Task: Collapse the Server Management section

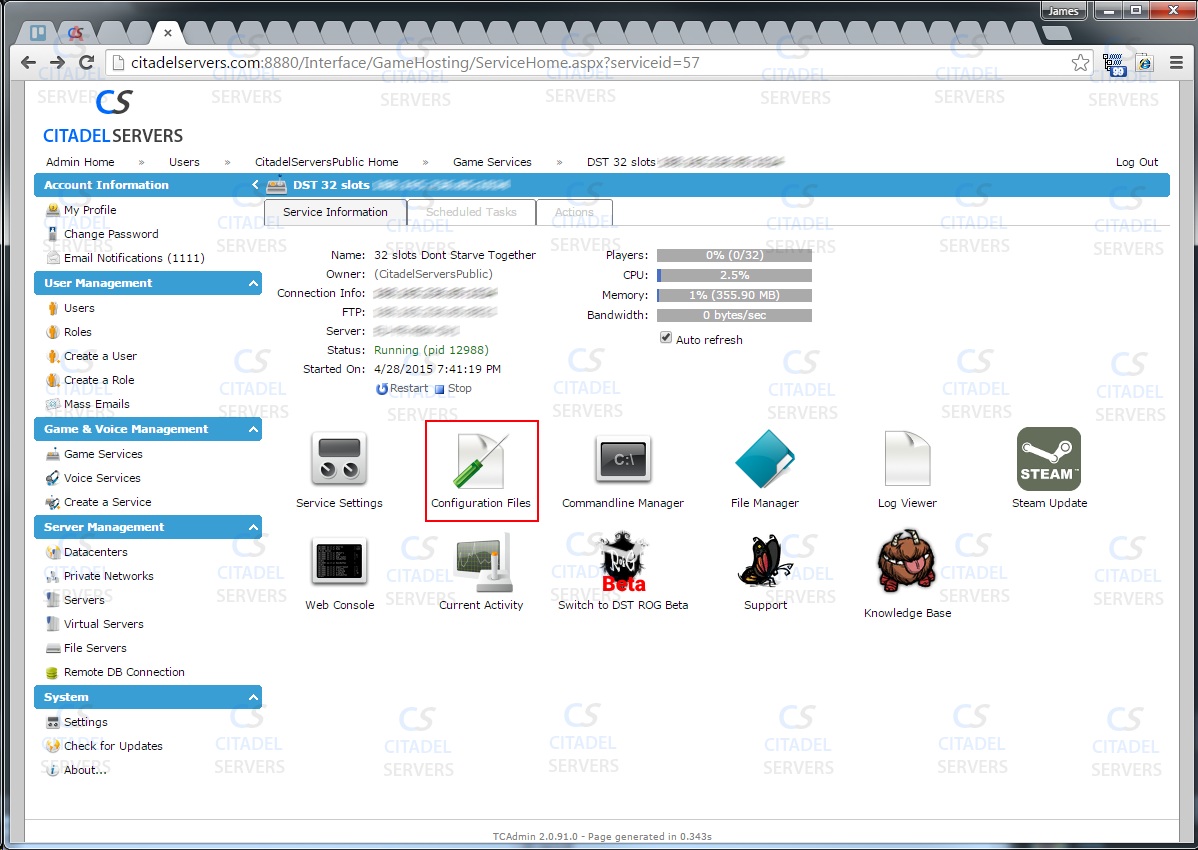Action: tap(253, 528)
